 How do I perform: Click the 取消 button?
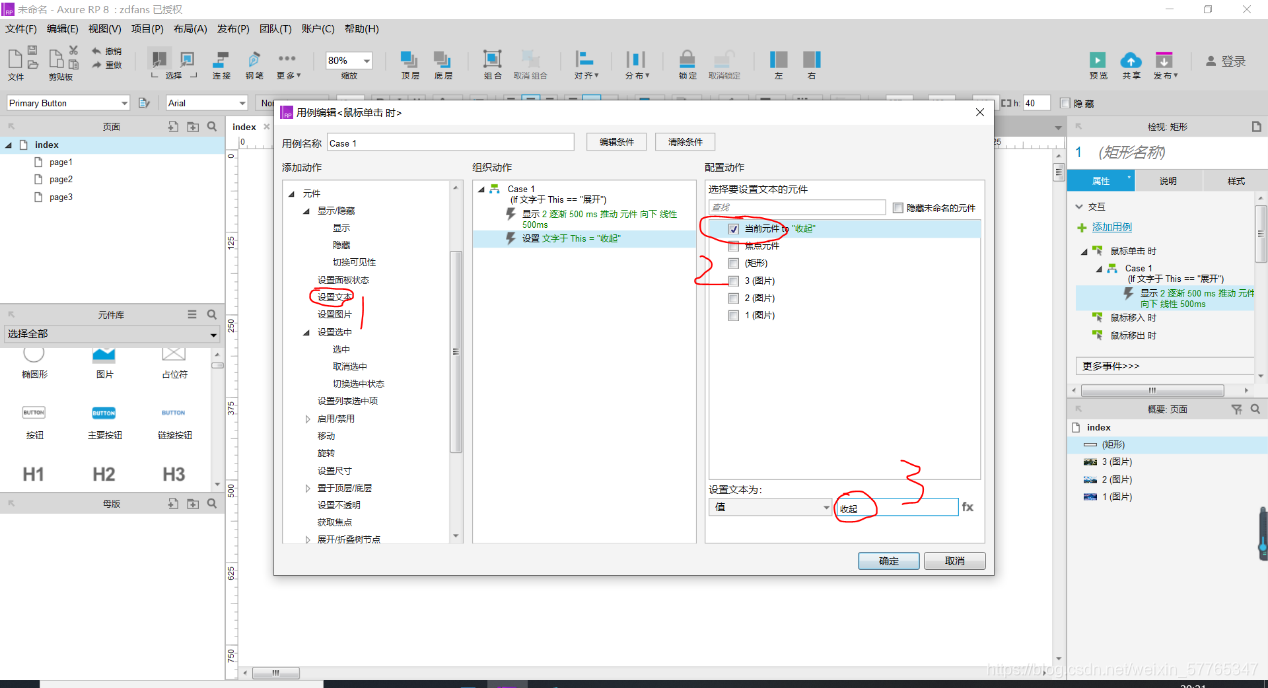(x=954, y=561)
